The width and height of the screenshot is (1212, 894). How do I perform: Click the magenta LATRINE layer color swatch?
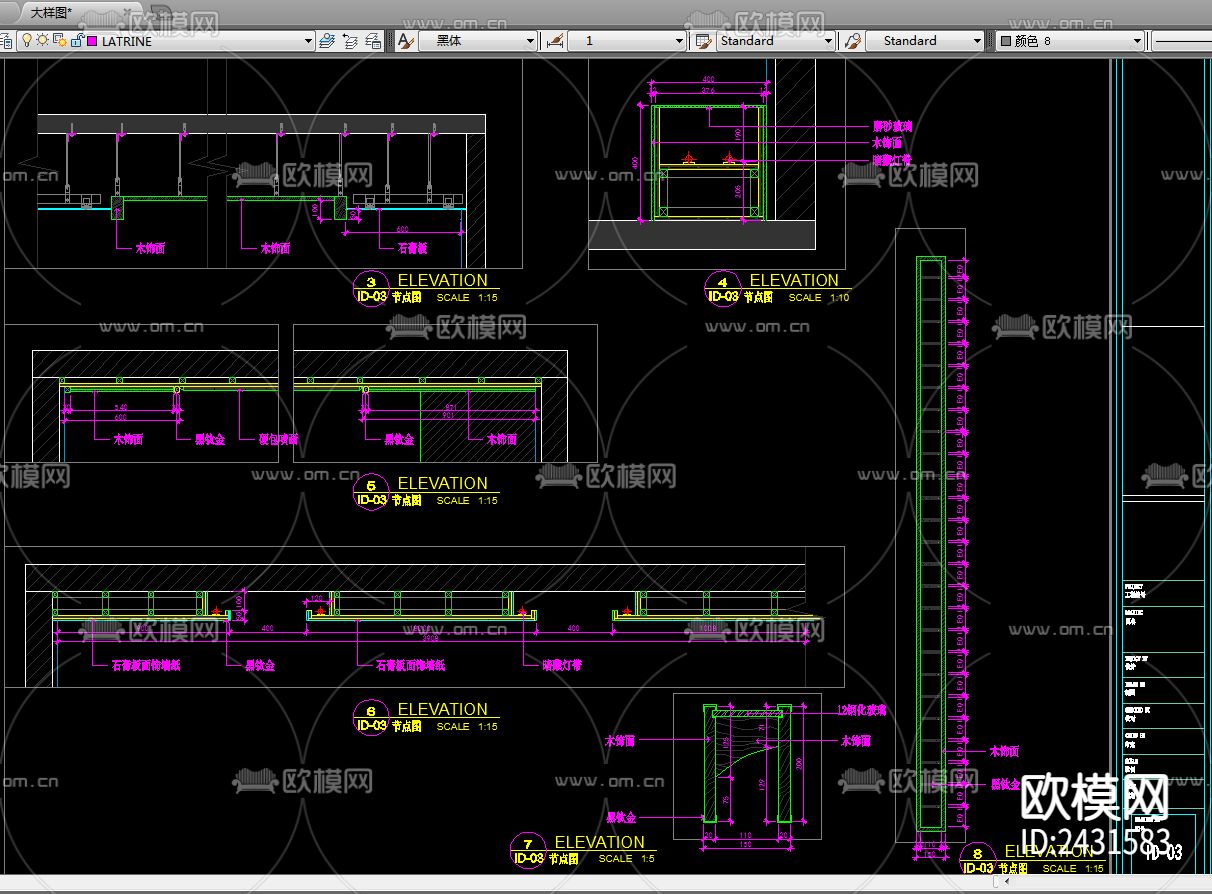[92, 41]
